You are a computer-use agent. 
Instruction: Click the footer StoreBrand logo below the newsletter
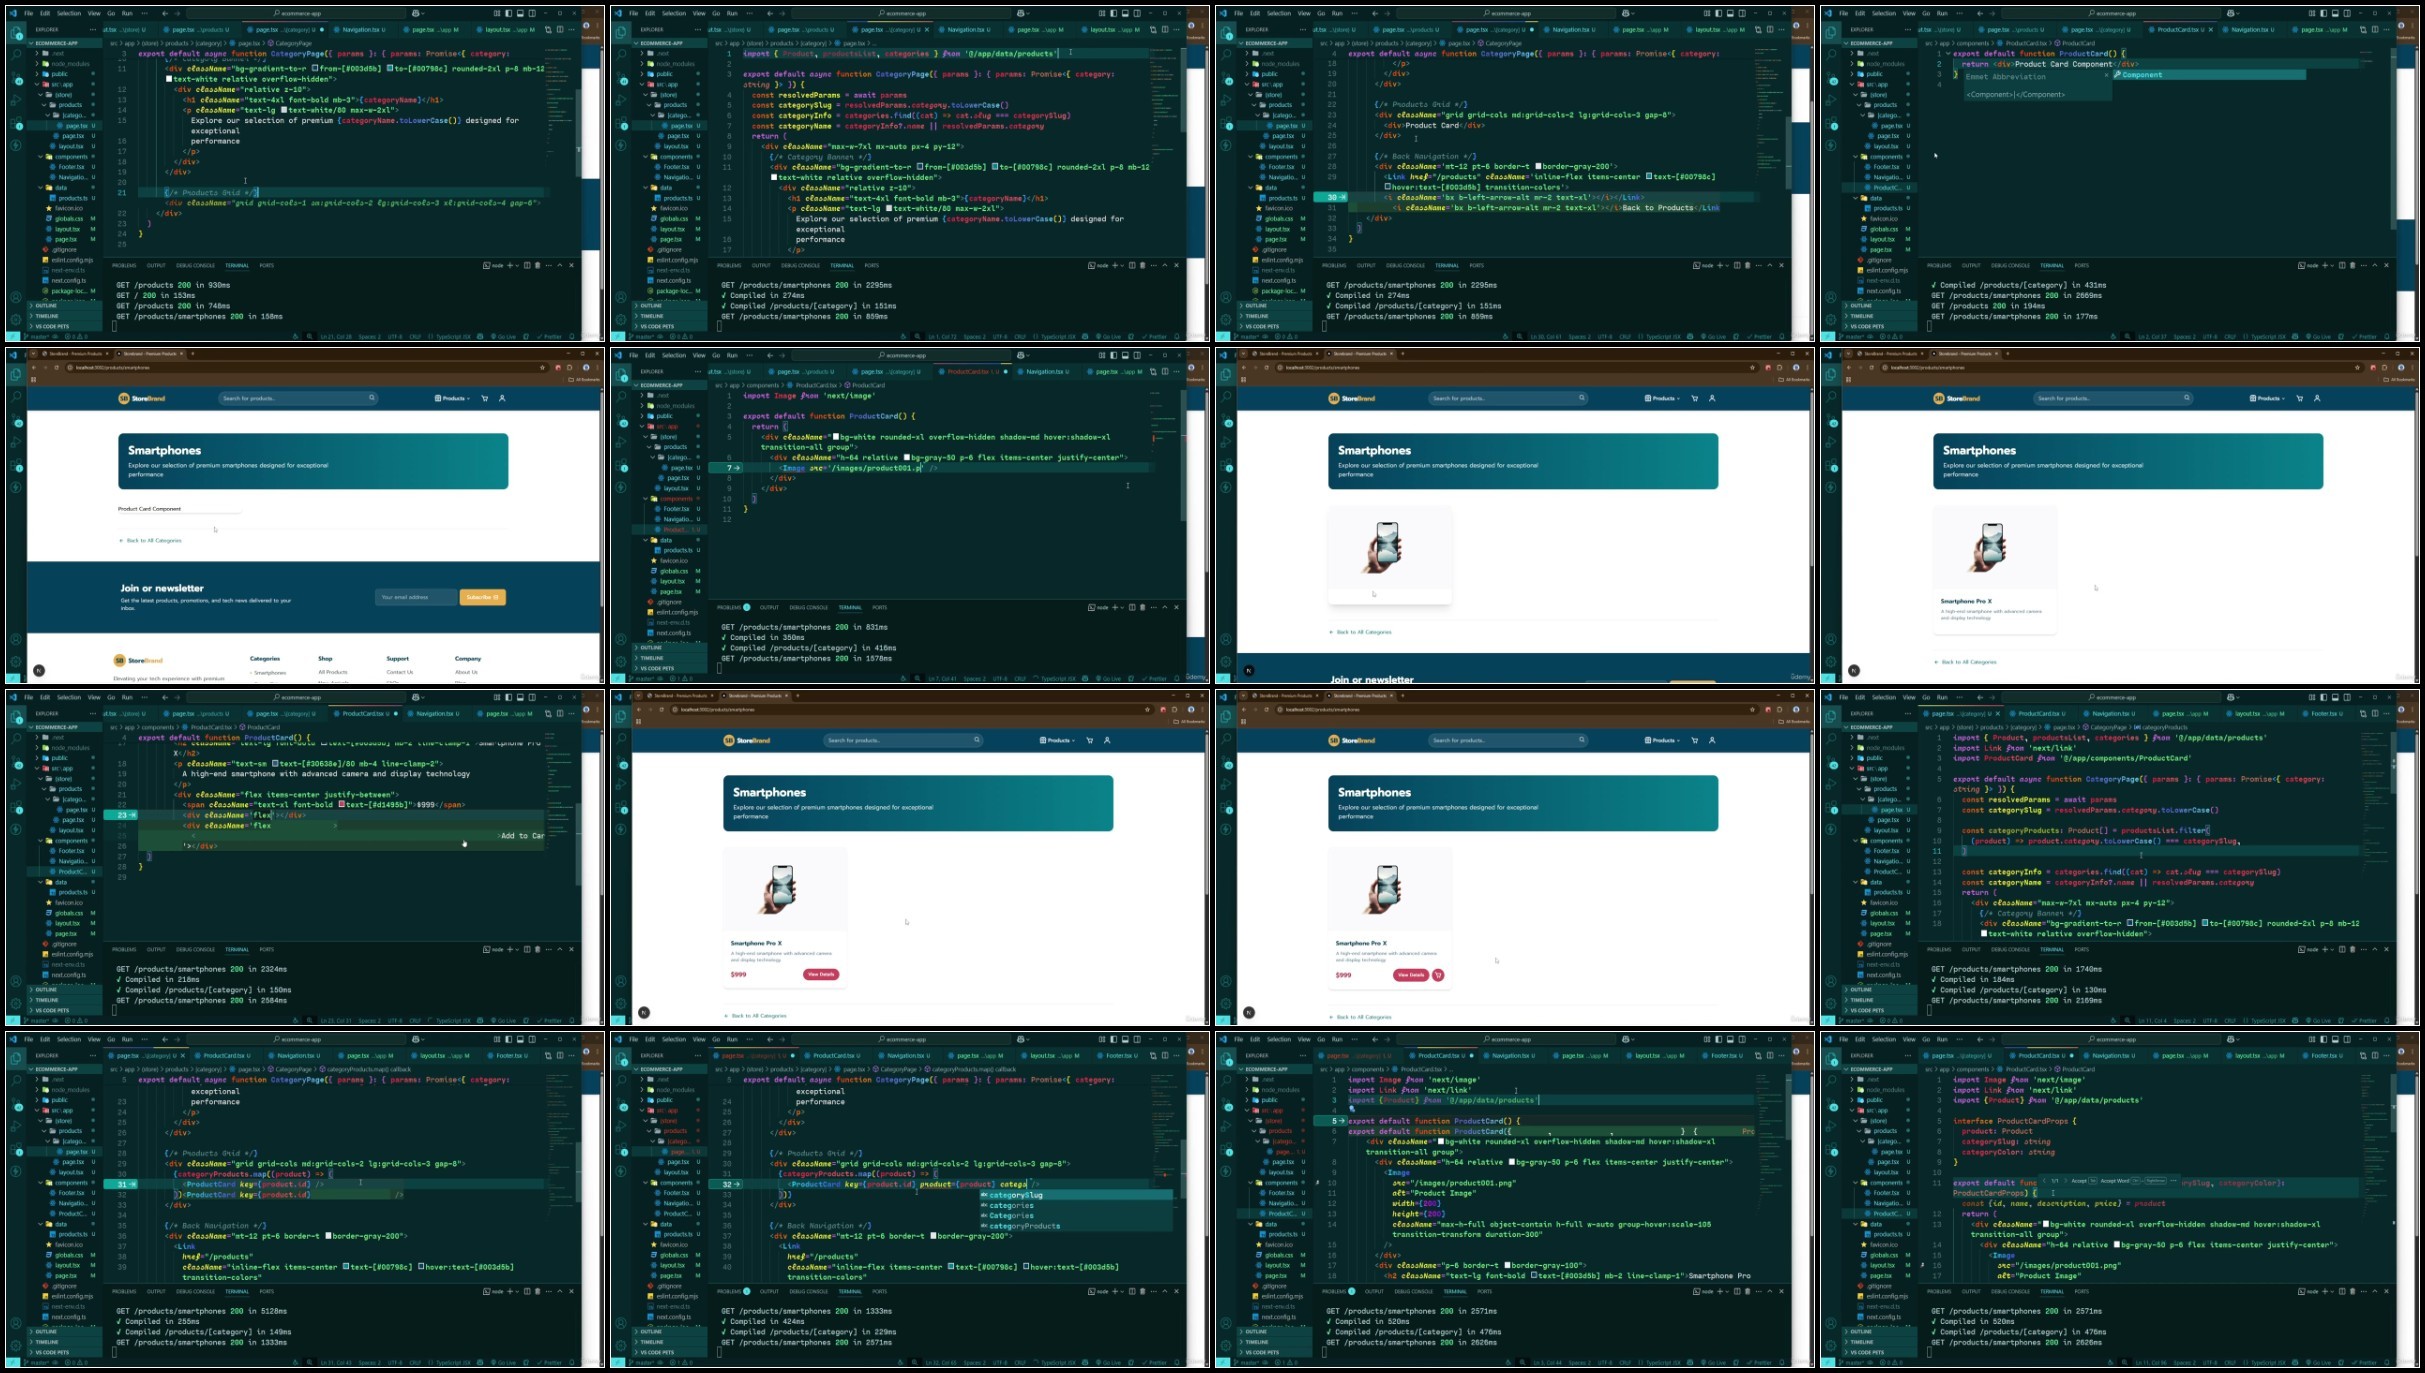click(138, 660)
